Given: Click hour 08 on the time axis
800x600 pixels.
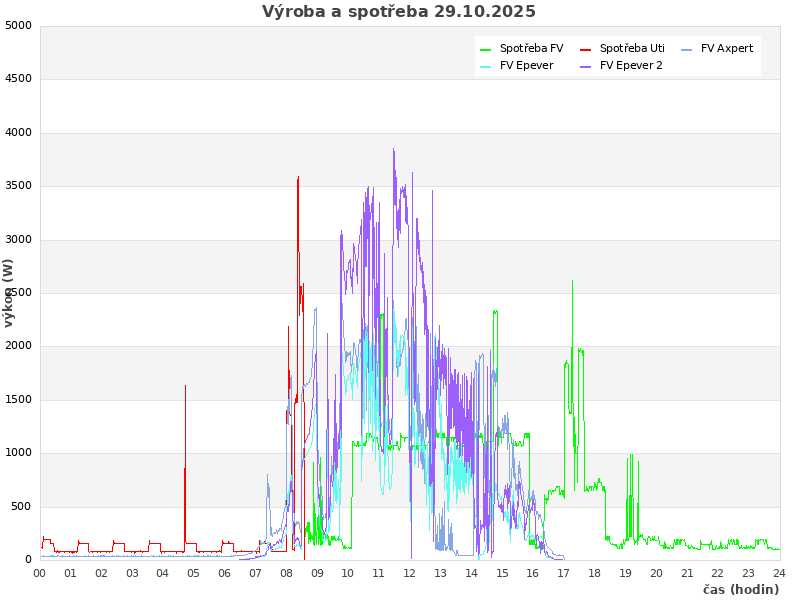Looking at the screenshot, I should [286, 573].
